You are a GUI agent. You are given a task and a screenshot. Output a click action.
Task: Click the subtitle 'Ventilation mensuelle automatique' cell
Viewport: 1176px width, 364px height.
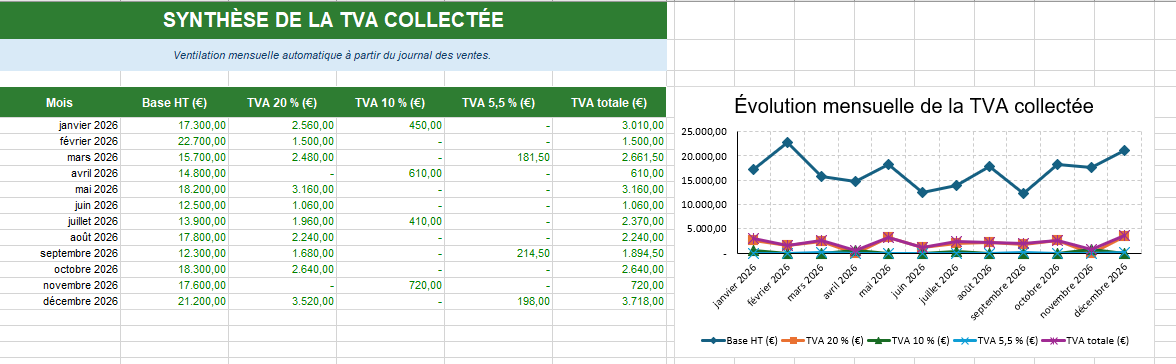point(333,56)
